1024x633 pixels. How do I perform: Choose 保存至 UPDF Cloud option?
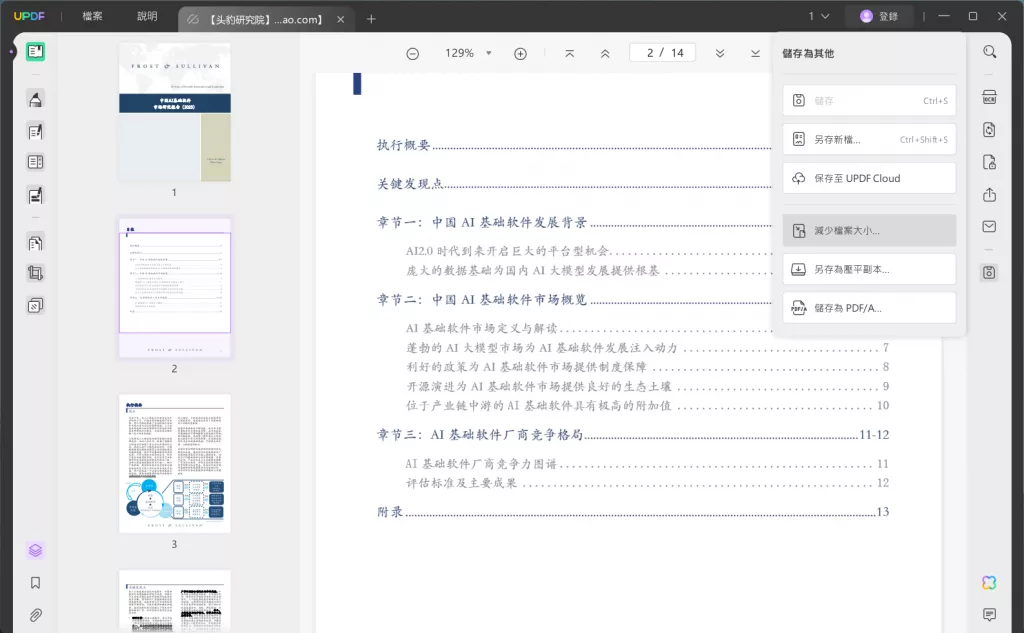(x=869, y=178)
